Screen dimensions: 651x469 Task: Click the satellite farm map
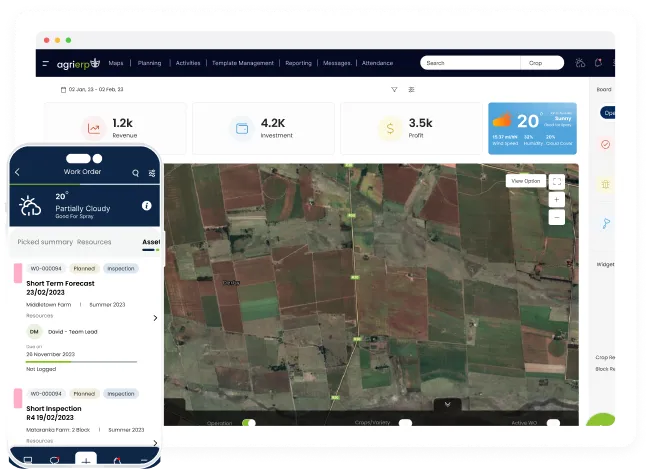371,295
